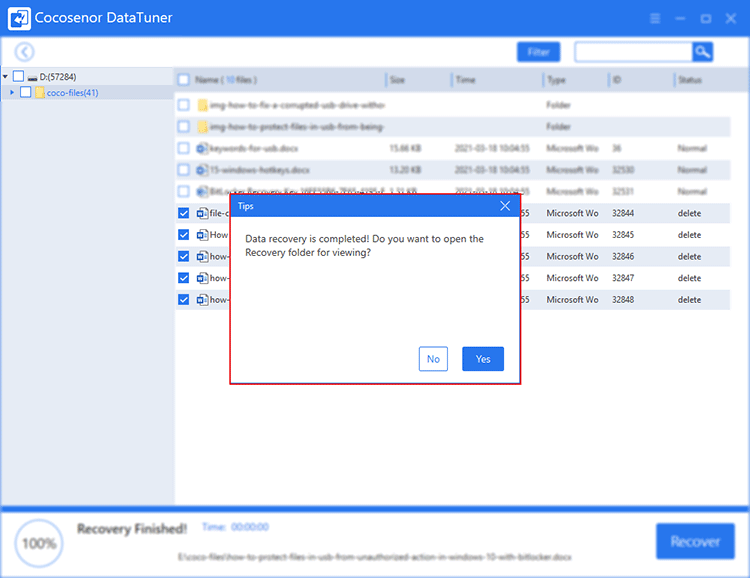The width and height of the screenshot is (750, 578).
Task: Check the img-how-to-fix-a-corrupted-usb folder row checkbox
Action: pyautogui.click(x=184, y=105)
